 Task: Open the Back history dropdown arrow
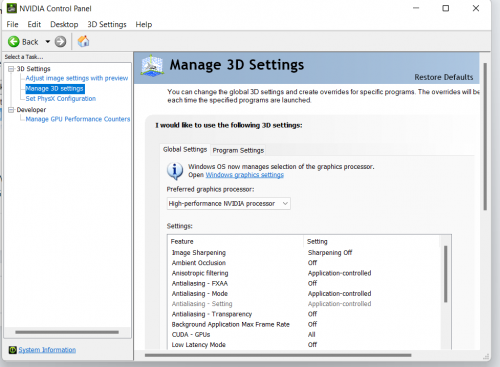pos(48,42)
